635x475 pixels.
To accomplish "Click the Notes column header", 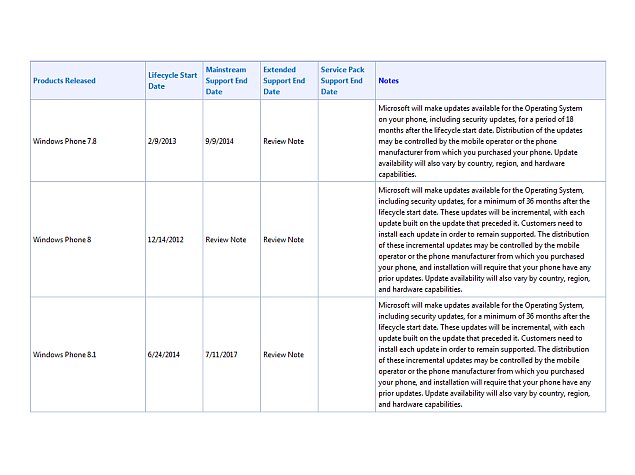I will [x=389, y=81].
